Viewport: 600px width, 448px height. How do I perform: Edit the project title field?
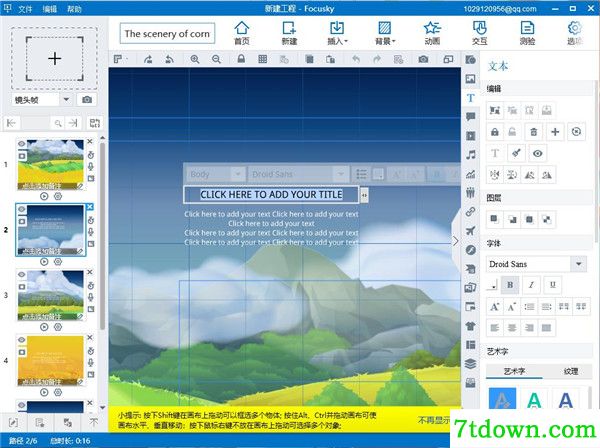click(x=167, y=34)
